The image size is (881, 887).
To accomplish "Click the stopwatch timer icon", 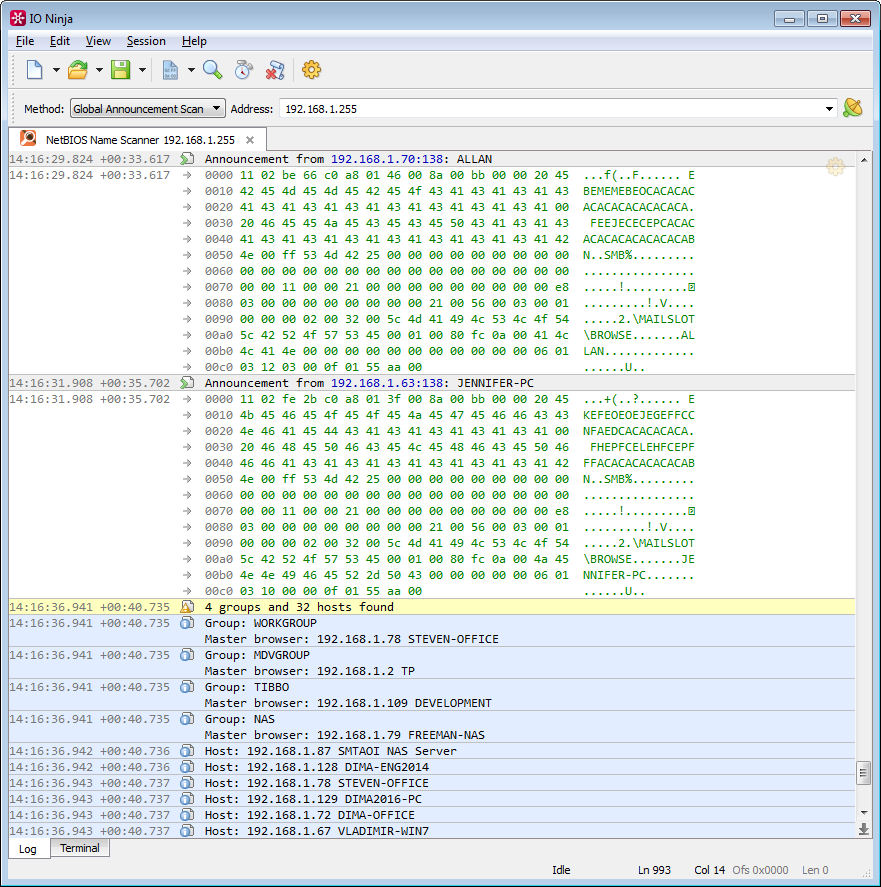I will point(243,70).
